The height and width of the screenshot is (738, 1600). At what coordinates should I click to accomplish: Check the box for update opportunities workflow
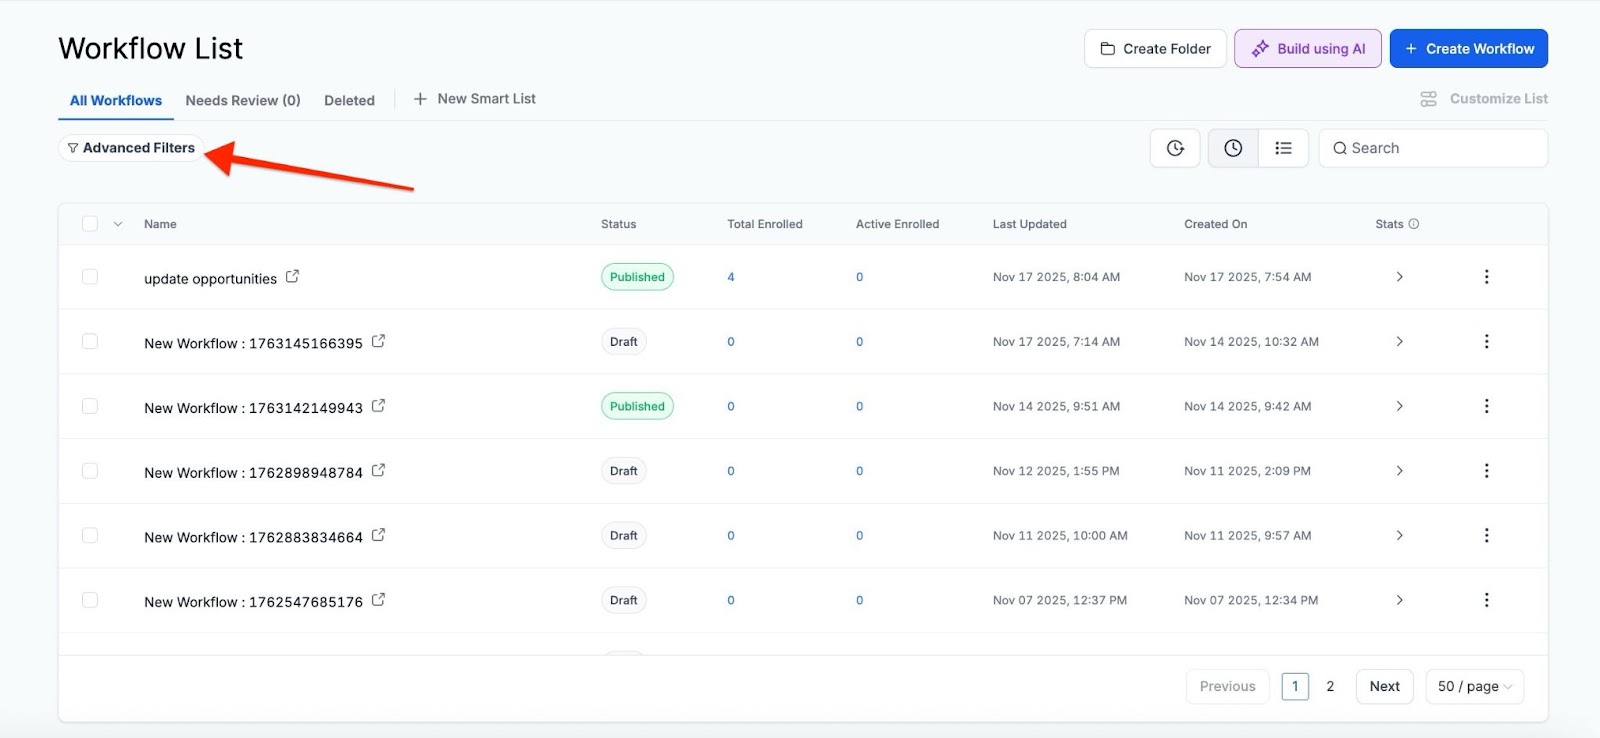90,277
